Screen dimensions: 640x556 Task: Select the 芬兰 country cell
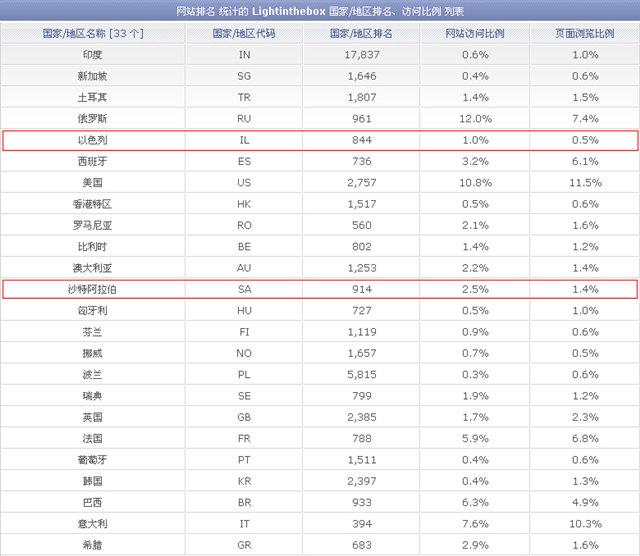click(92, 332)
